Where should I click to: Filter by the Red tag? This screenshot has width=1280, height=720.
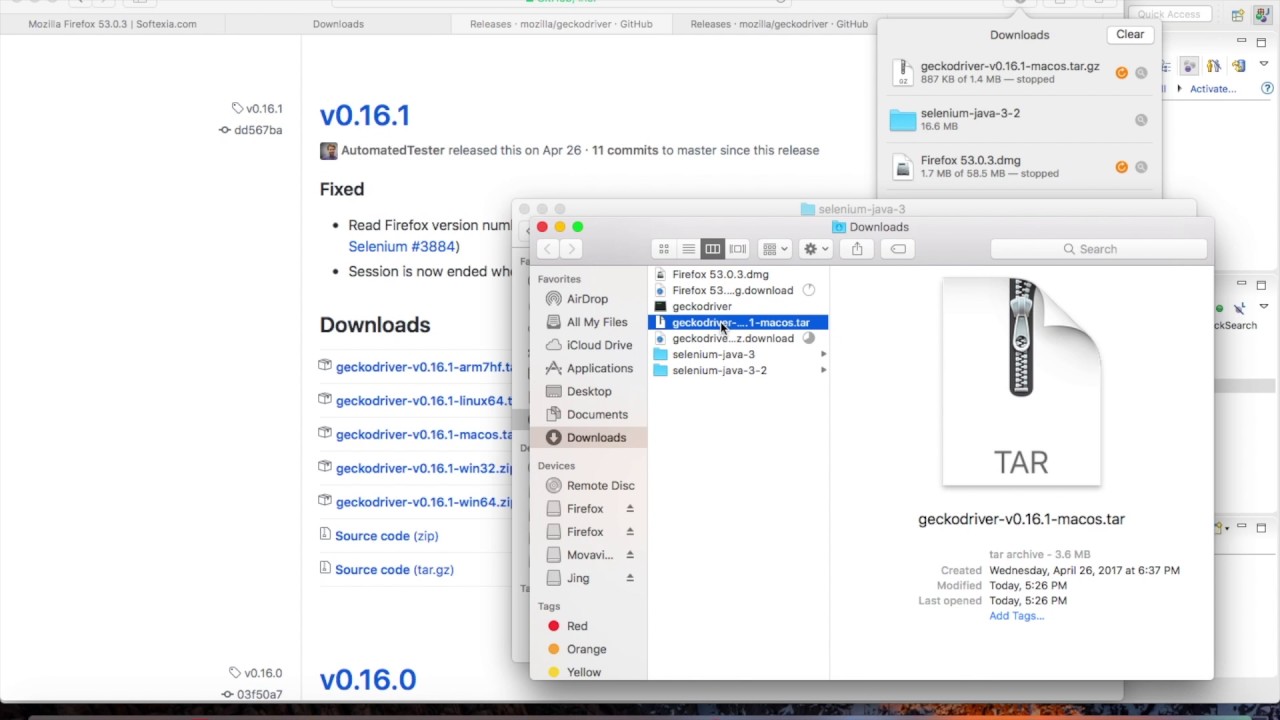[577, 626]
